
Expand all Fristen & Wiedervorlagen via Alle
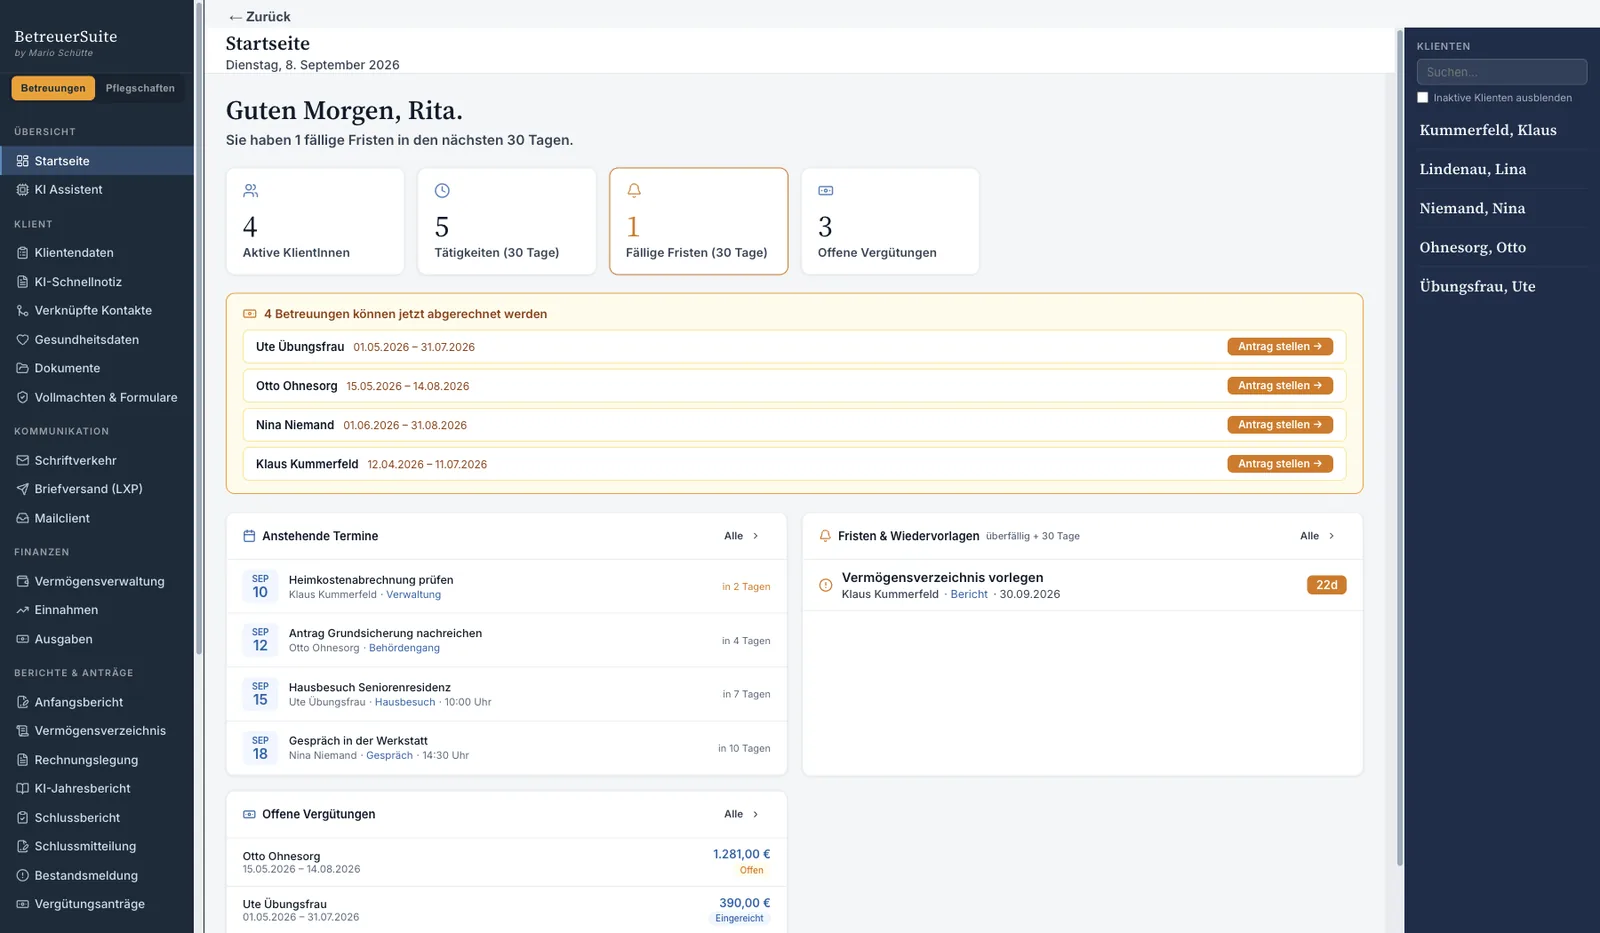tap(1318, 536)
